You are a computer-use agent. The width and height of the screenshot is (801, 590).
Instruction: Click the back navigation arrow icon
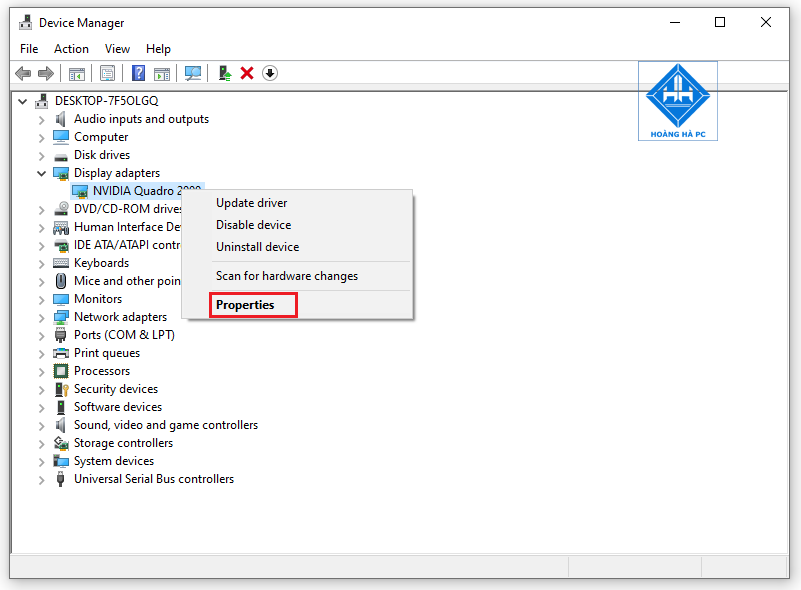tap(22, 72)
